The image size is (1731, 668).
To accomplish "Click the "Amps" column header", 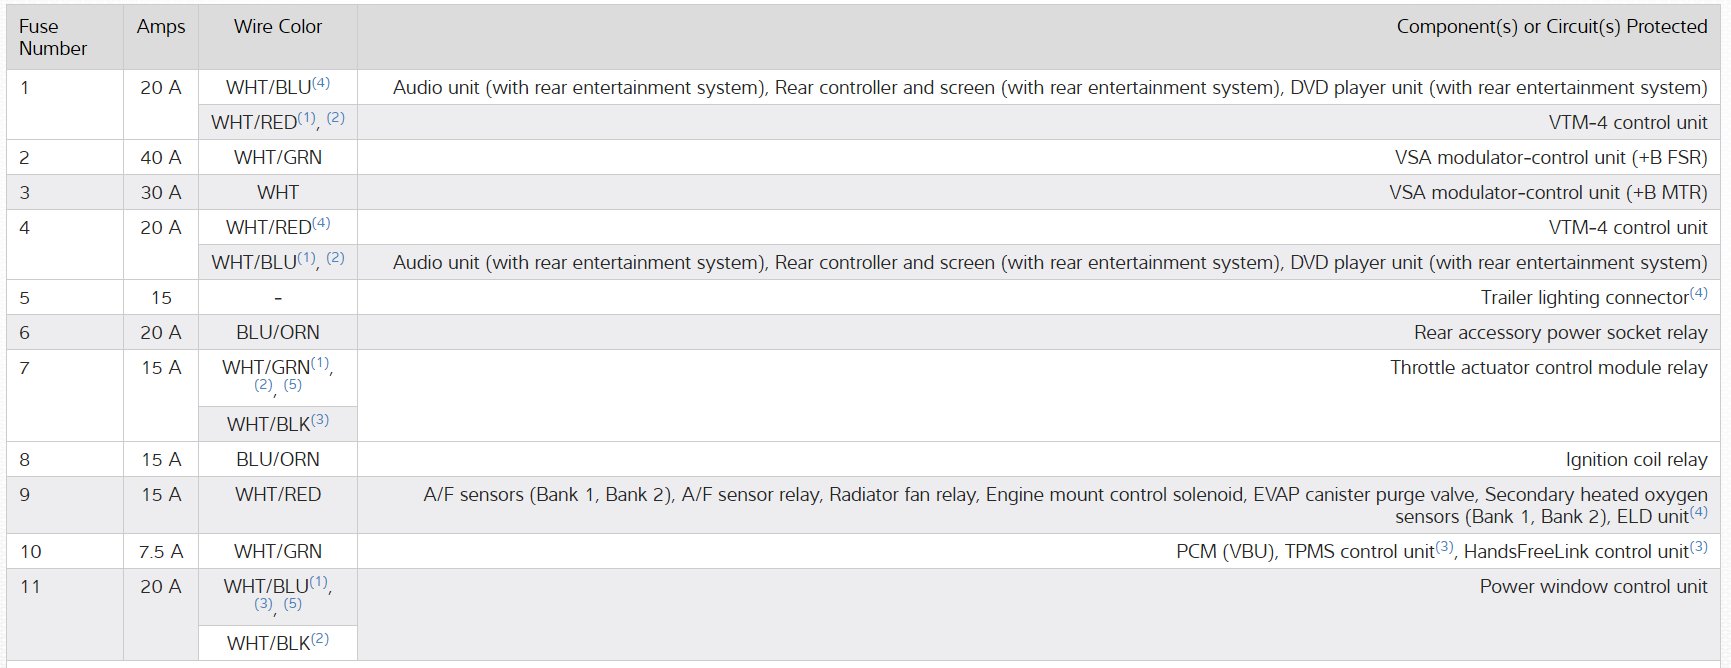I will (x=161, y=27).
